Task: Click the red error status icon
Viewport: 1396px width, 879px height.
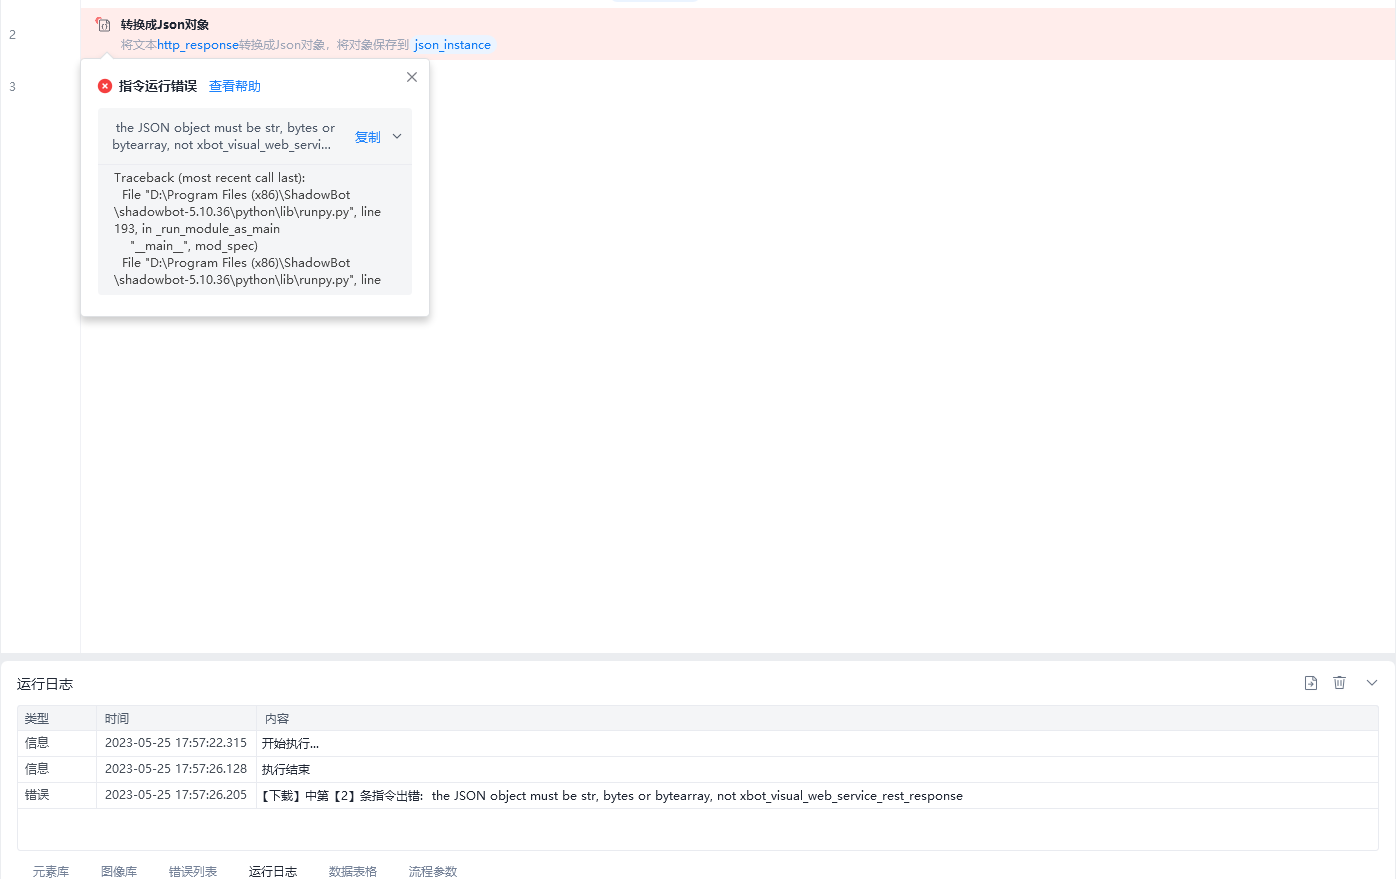Action: [105, 86]
